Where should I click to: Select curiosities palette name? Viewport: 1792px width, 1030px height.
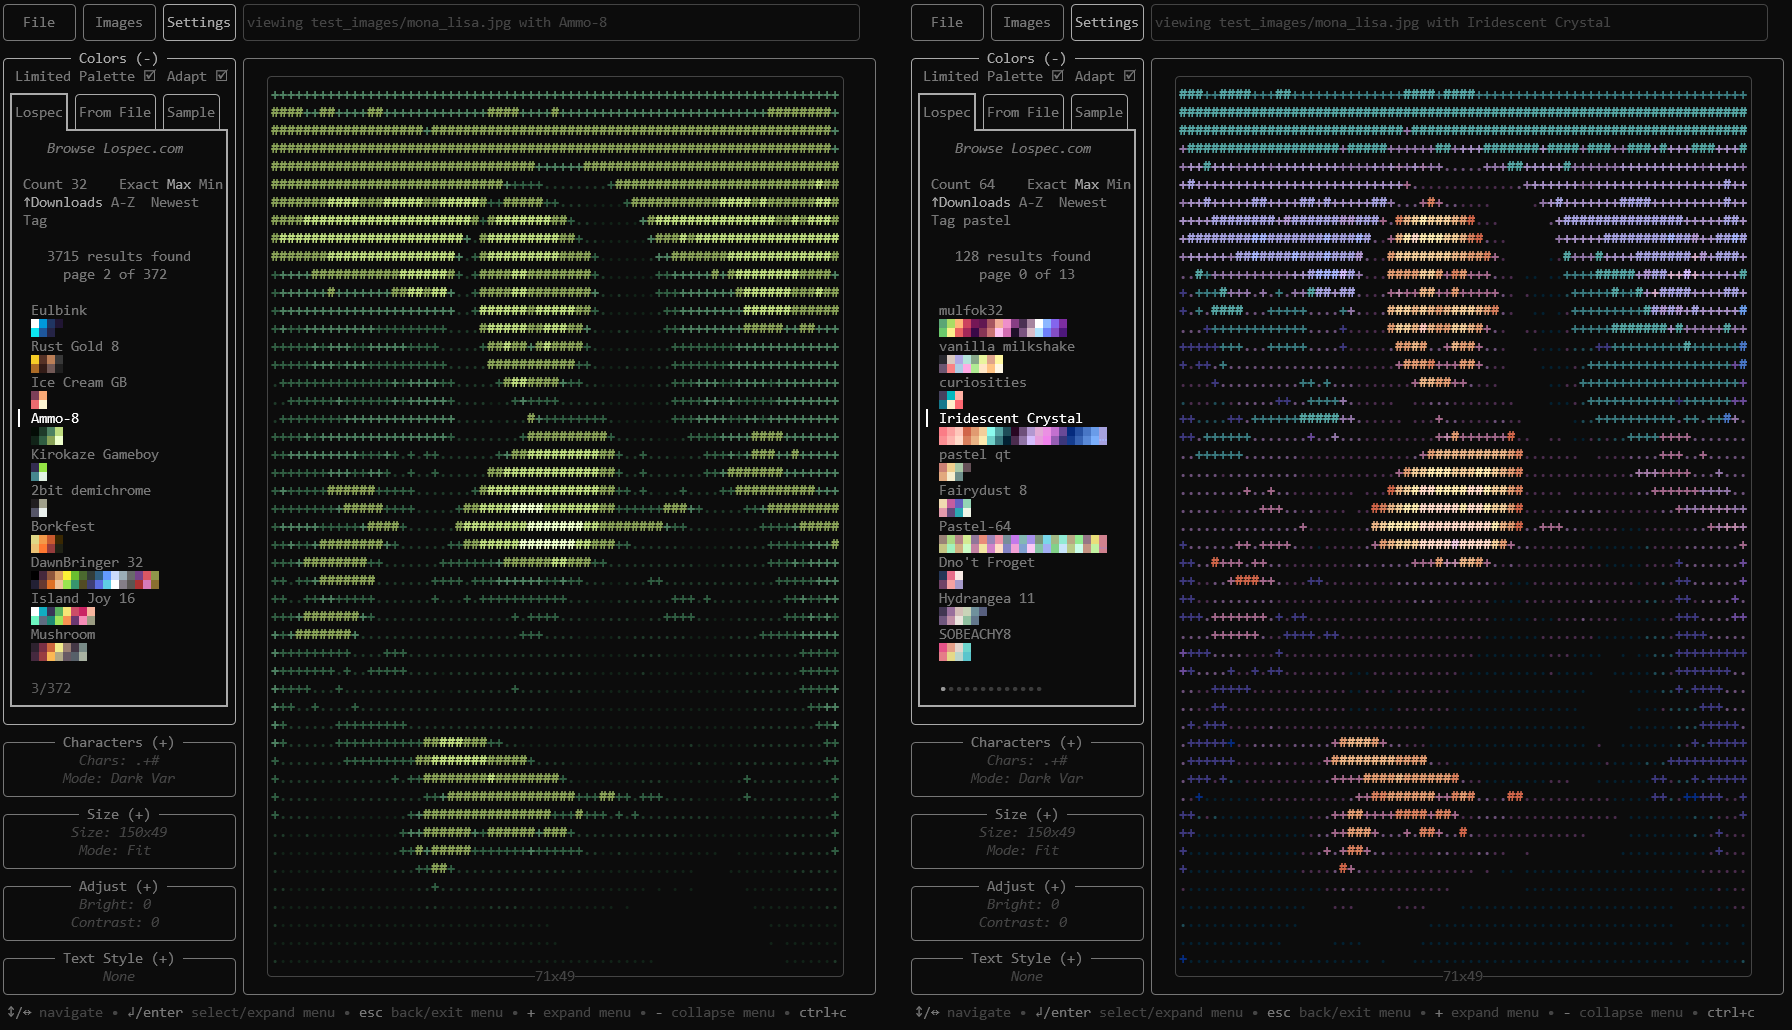[983, 382]
